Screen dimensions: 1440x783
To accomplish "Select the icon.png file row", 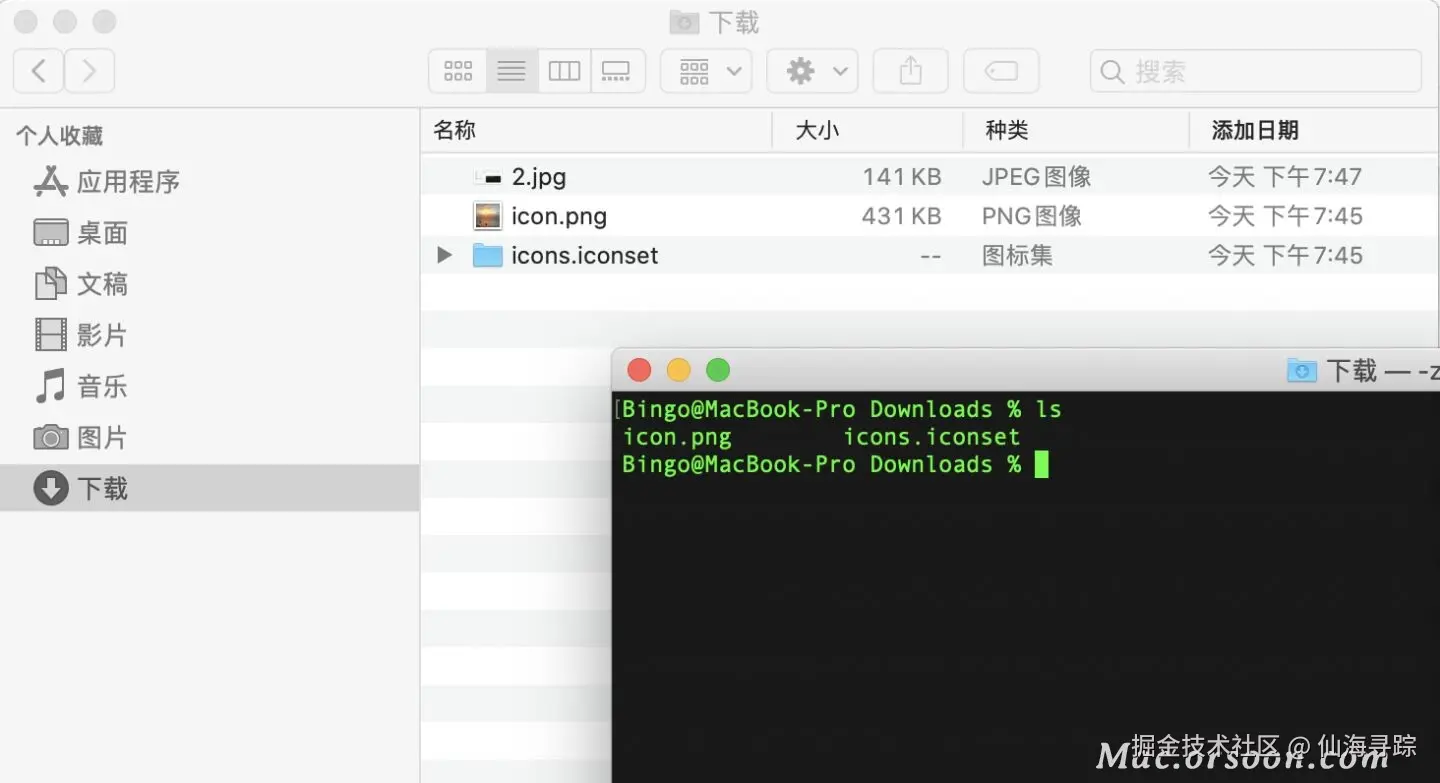I will [x=930, y=216].
